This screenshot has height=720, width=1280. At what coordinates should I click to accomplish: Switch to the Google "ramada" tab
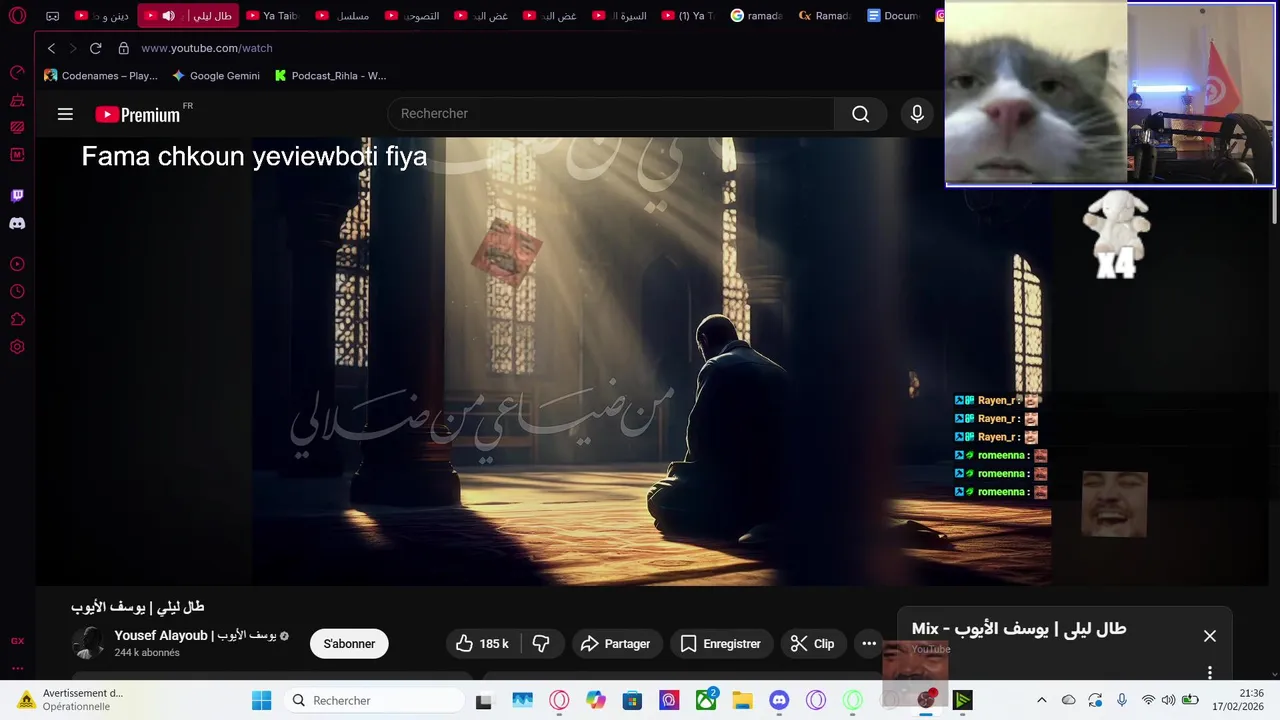click(x=758, y=16)
